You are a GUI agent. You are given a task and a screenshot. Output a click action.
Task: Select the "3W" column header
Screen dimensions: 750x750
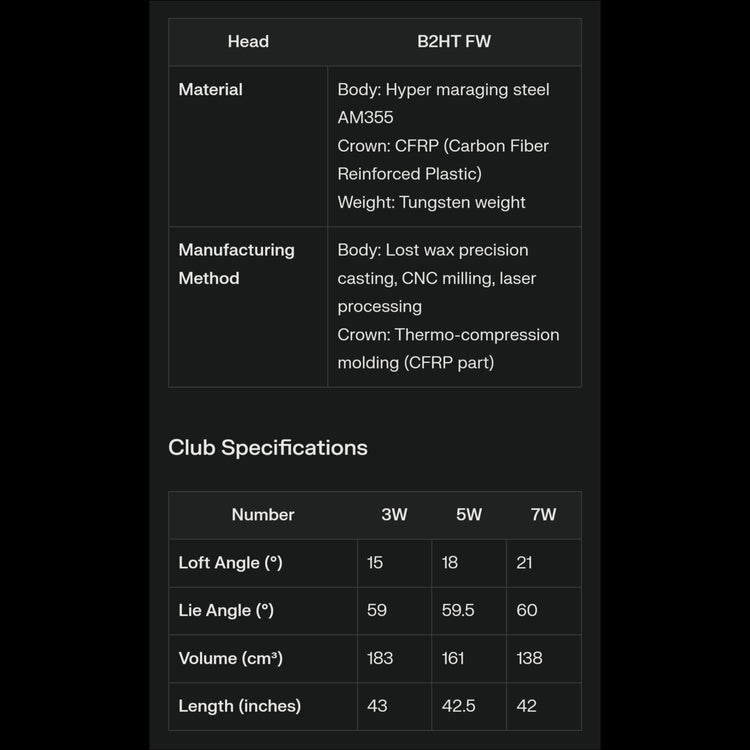394,515
